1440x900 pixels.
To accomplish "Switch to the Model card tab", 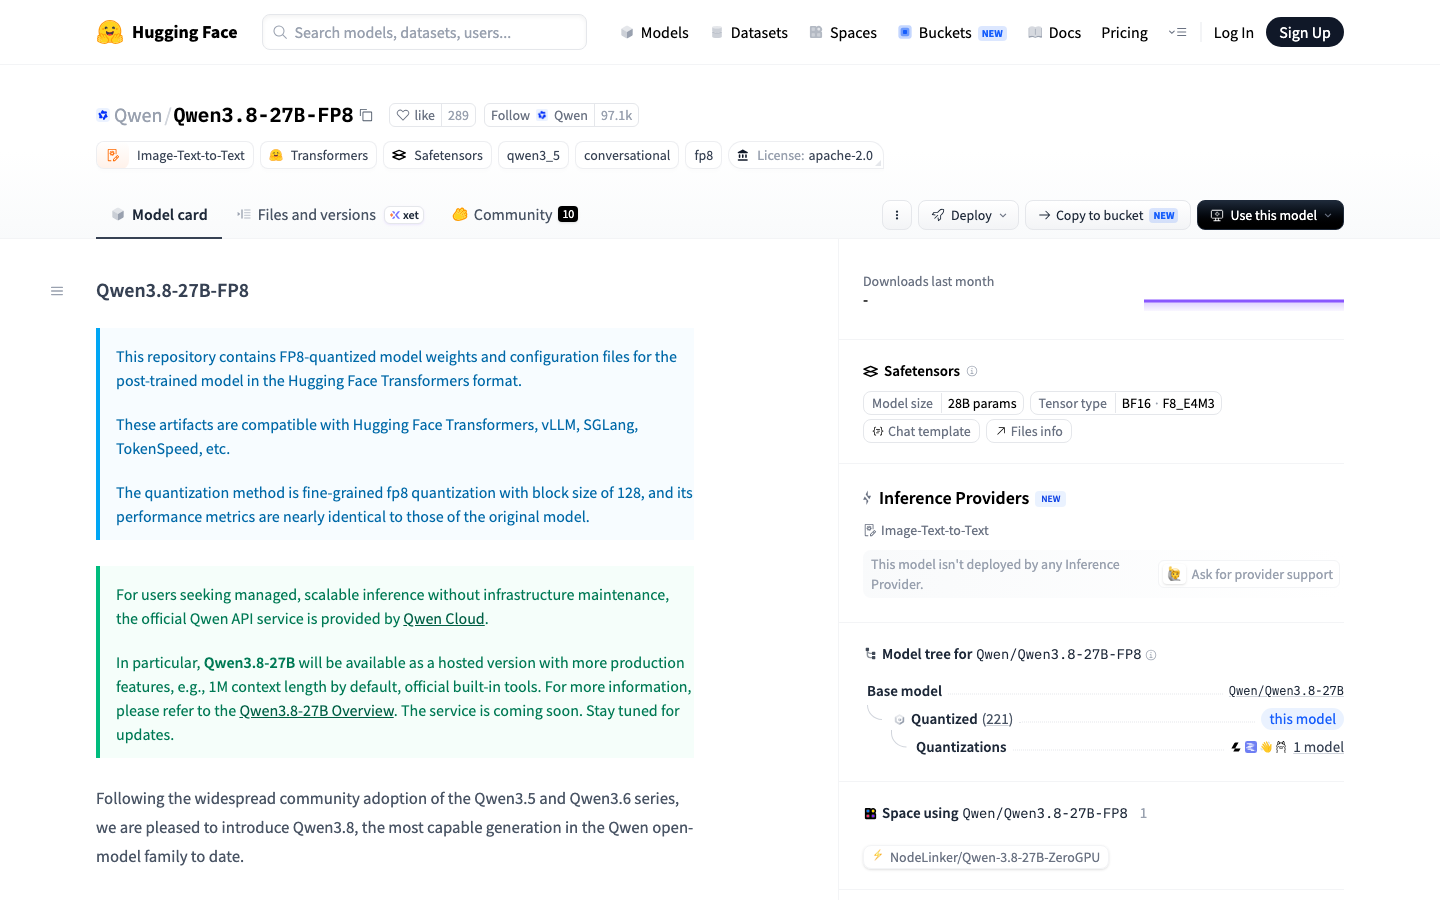I will click(x=159, y=214).
